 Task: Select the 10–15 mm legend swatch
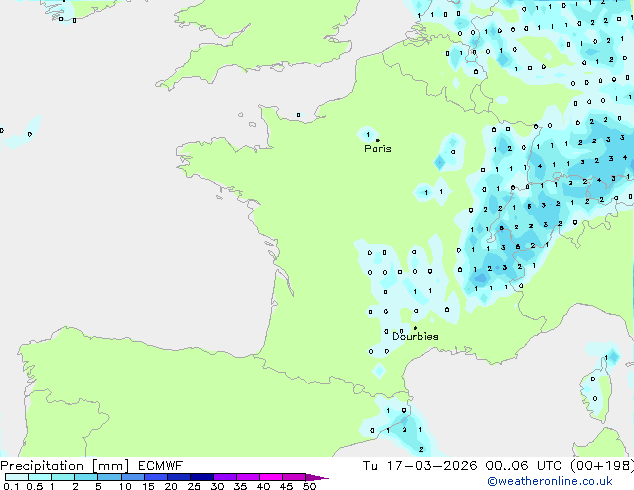pos(132,477)
